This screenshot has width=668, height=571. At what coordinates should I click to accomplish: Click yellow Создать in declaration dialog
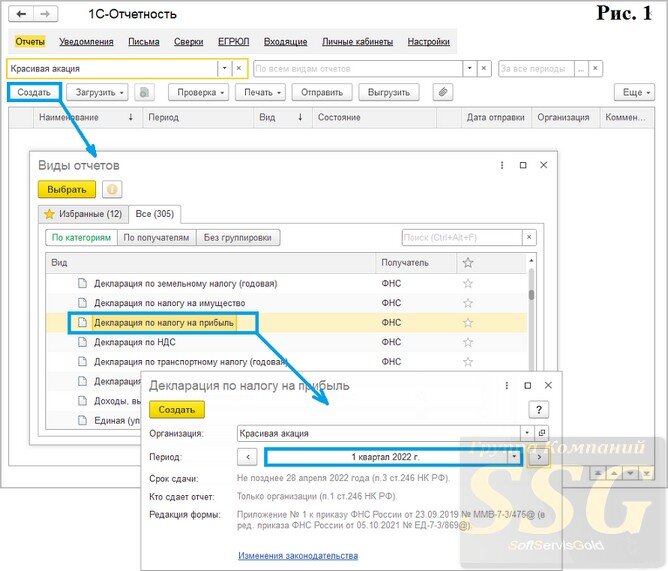pos(177,410)
